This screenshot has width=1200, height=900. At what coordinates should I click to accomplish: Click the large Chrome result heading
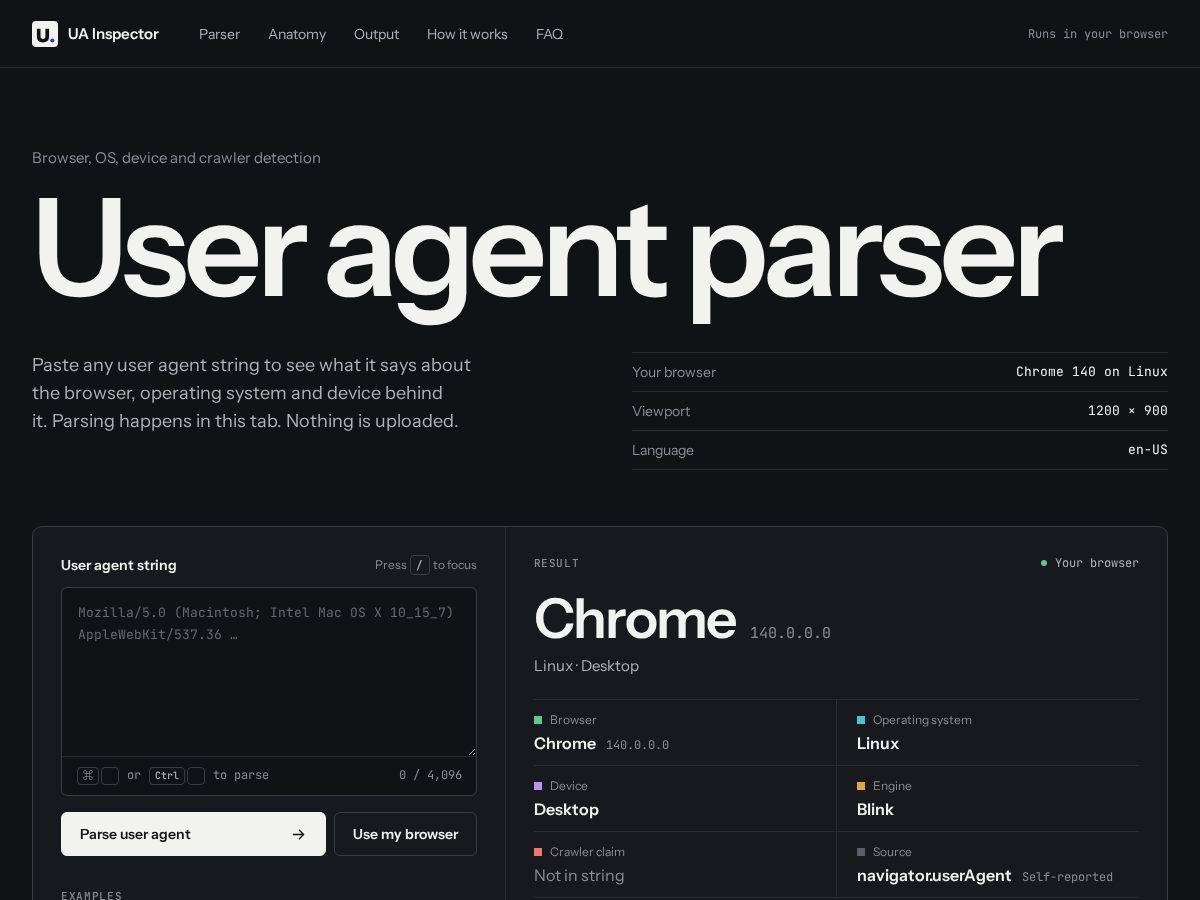635,619
